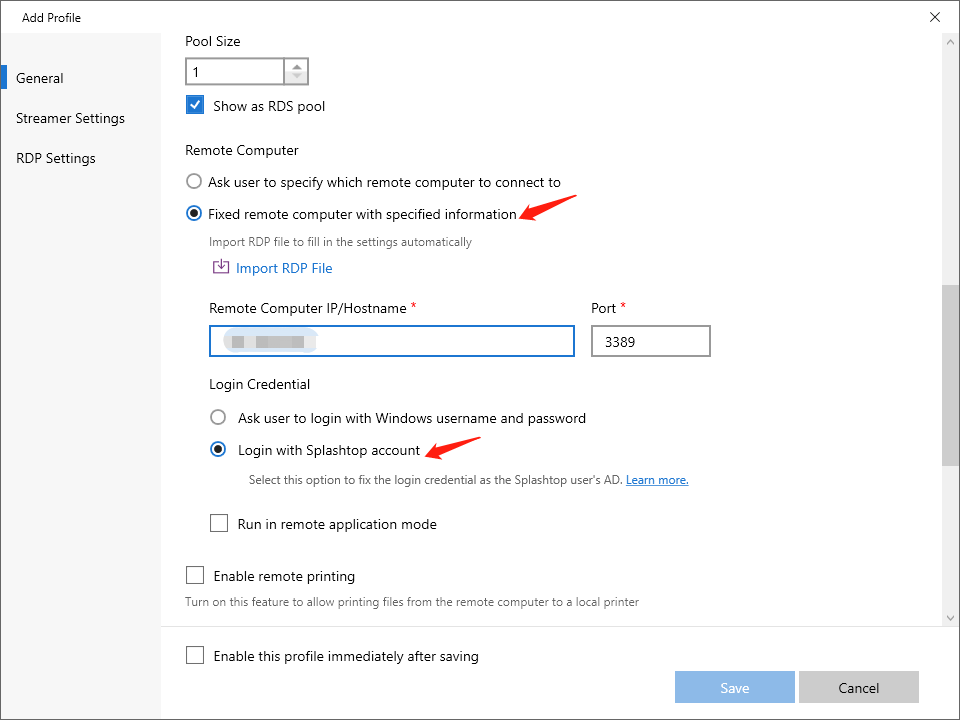Click the Cancel button
960x720 pixels.
858,687
